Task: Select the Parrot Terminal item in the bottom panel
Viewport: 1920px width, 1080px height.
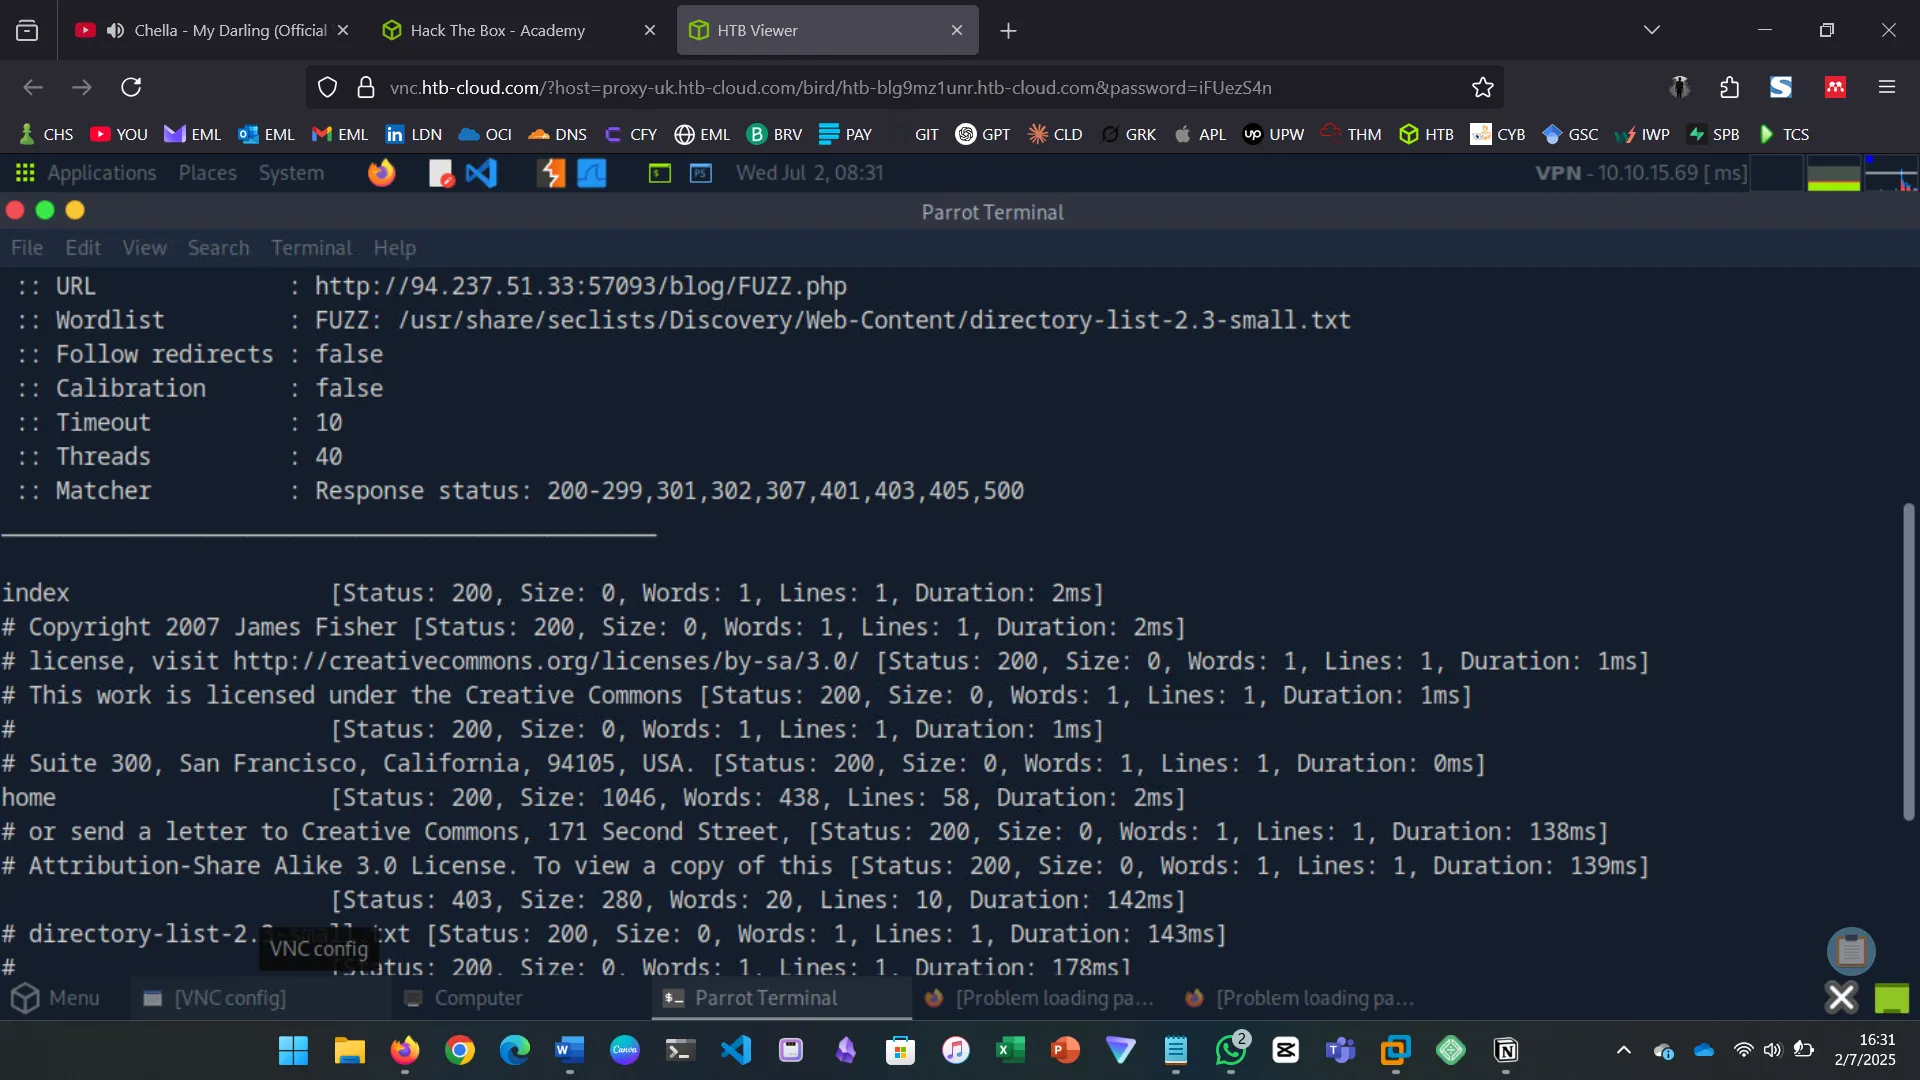Action: tap(766, 997)
